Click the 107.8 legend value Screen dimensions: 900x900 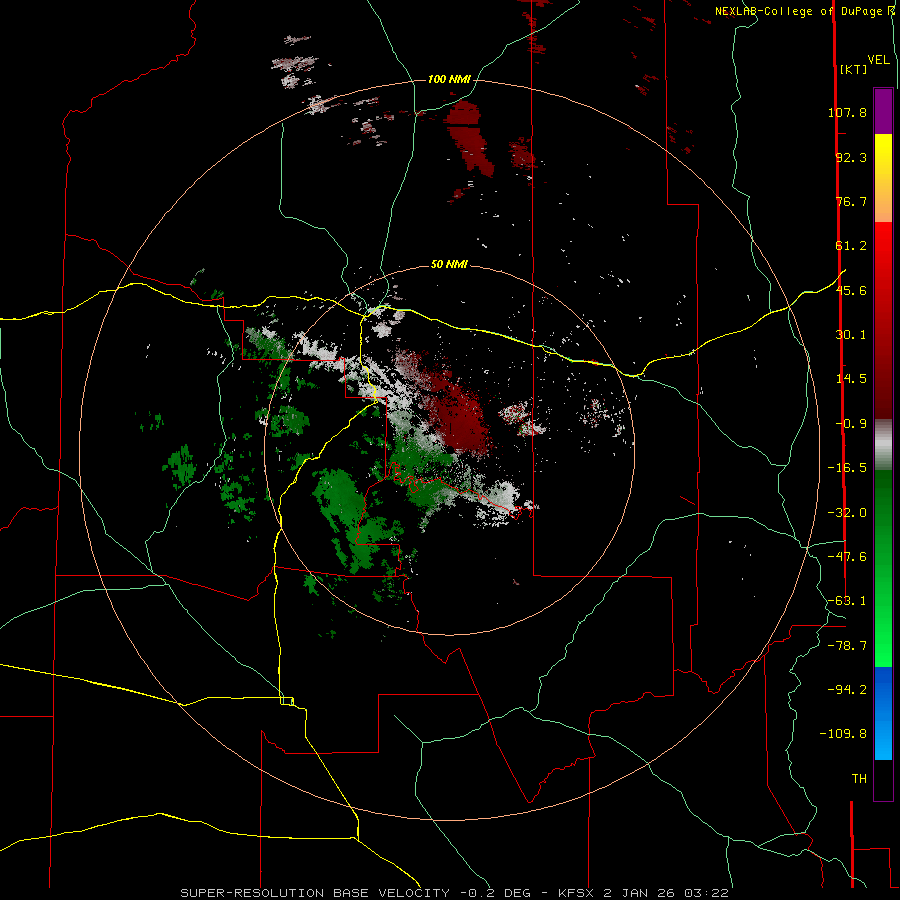click(847, 112)
